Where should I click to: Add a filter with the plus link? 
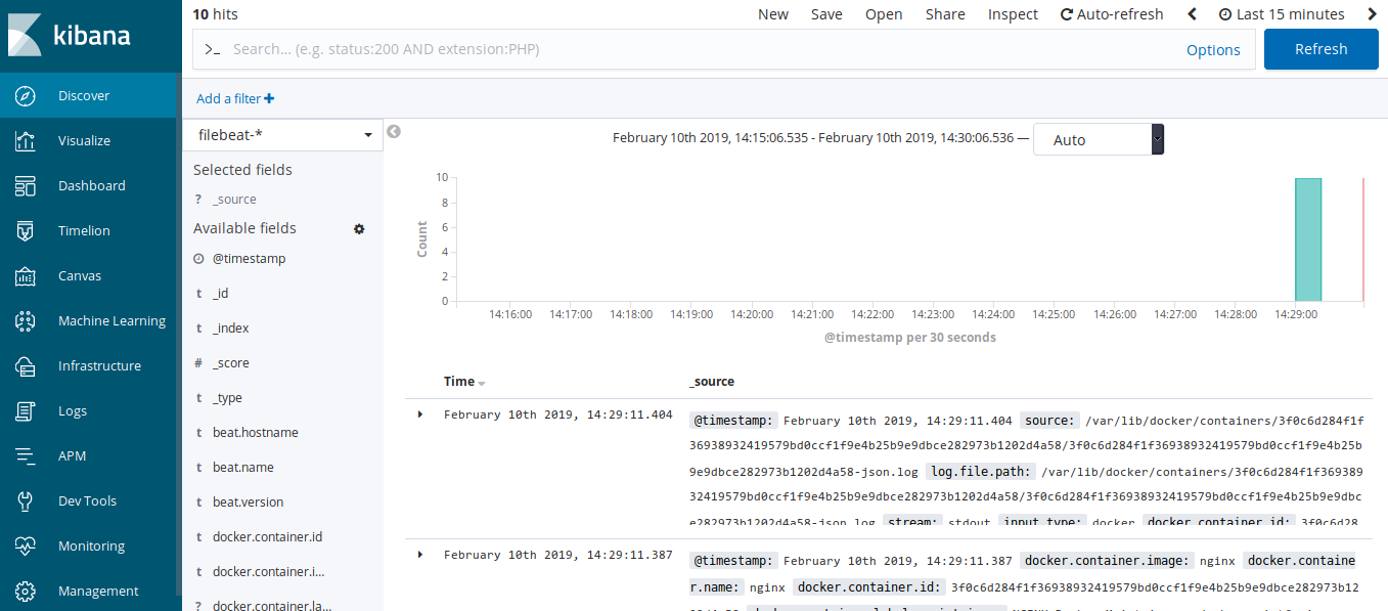coord(234,98)
